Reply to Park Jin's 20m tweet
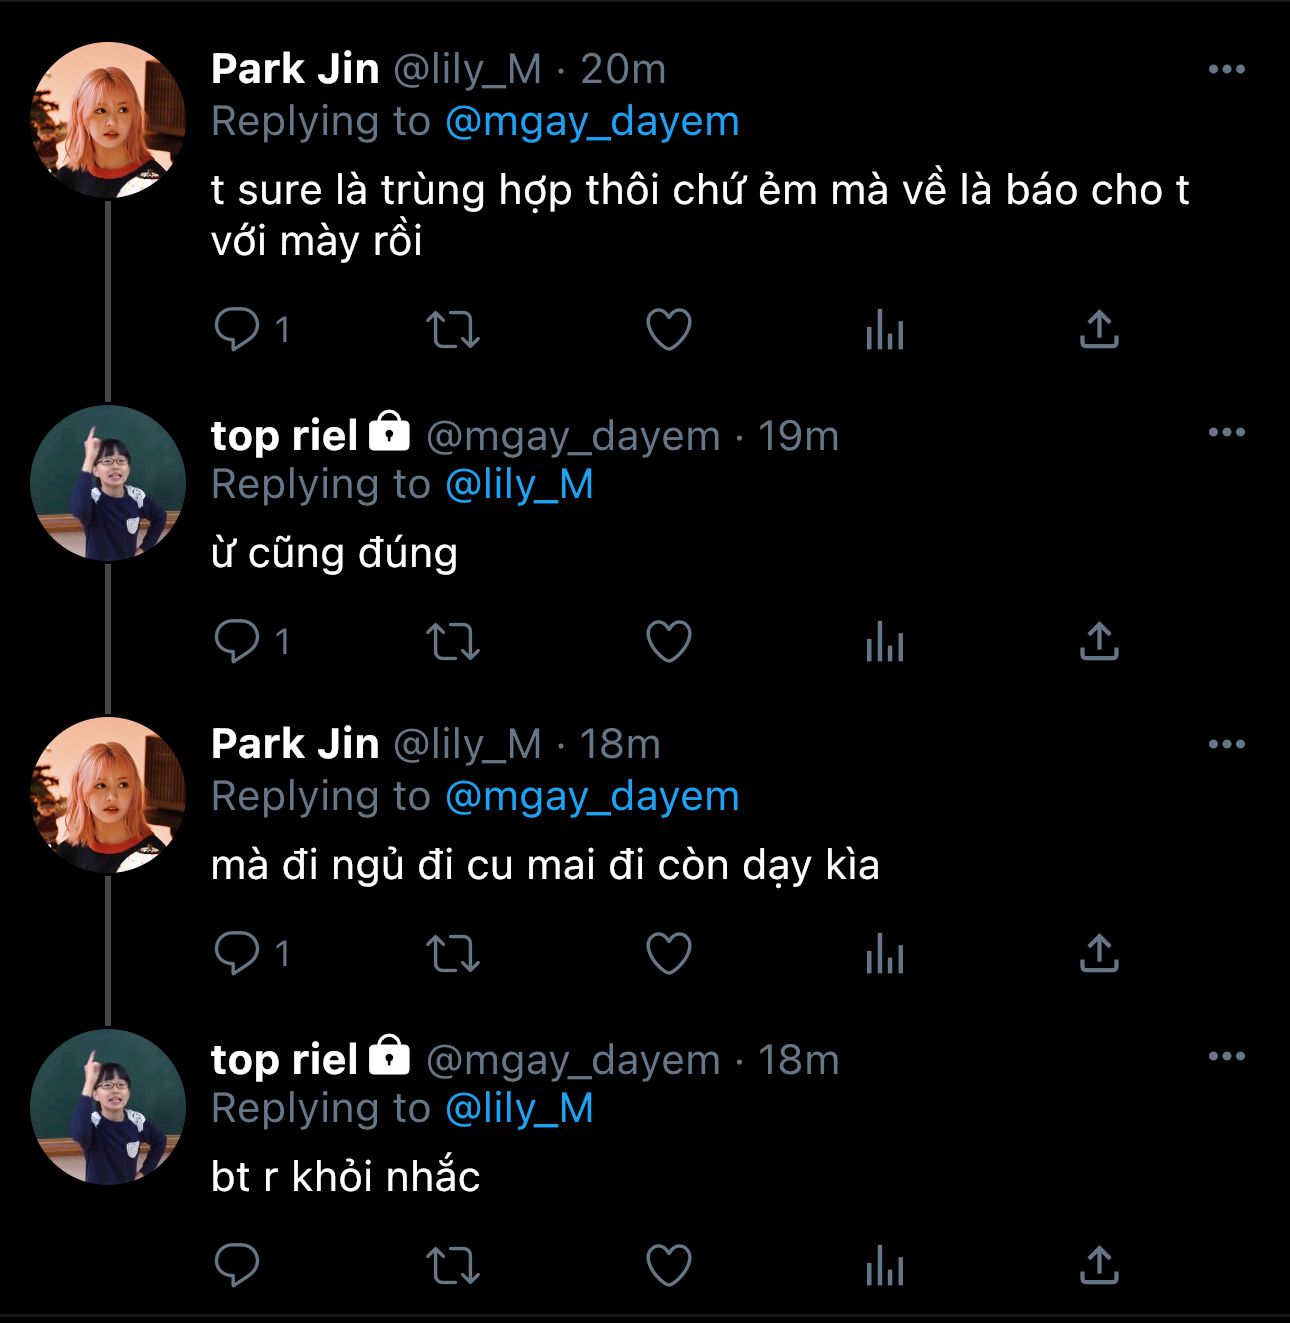 pyautogui.click(x=237, y=329)
